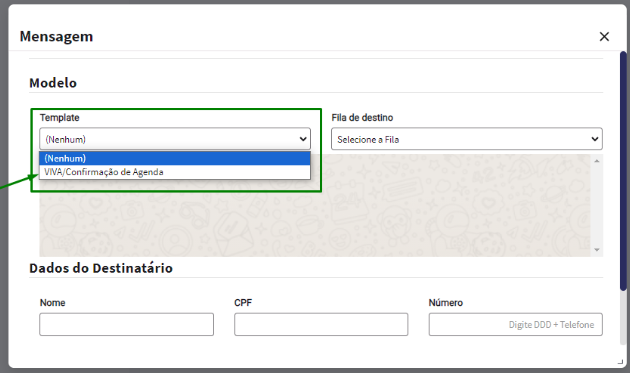This screenshot has width=630, height=373.
Task: Click the Fila de destino chevron arrow
Action: click(595, 139)
